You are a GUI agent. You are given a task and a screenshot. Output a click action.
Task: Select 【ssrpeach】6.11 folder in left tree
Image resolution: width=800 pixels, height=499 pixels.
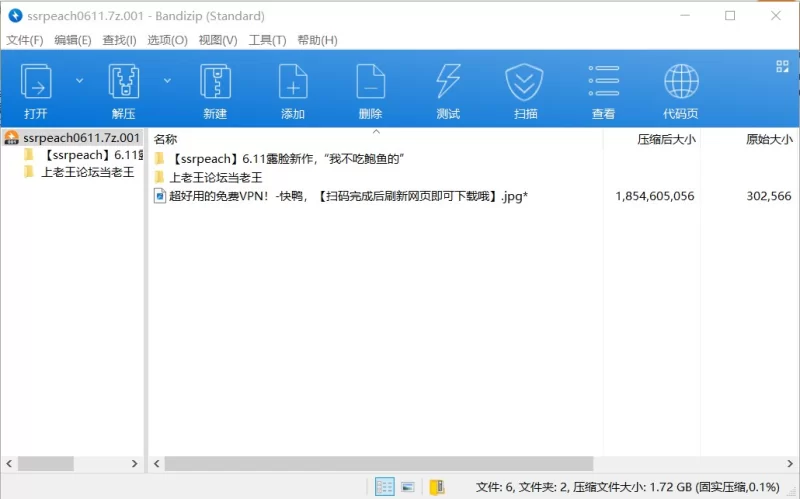pyautogui.click(x=92, y=155)
